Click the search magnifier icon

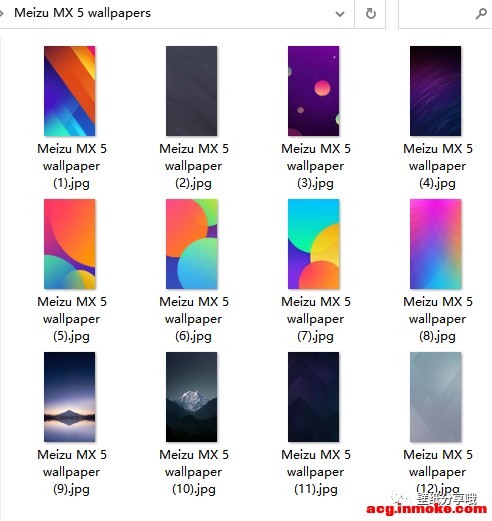[481, 14]
